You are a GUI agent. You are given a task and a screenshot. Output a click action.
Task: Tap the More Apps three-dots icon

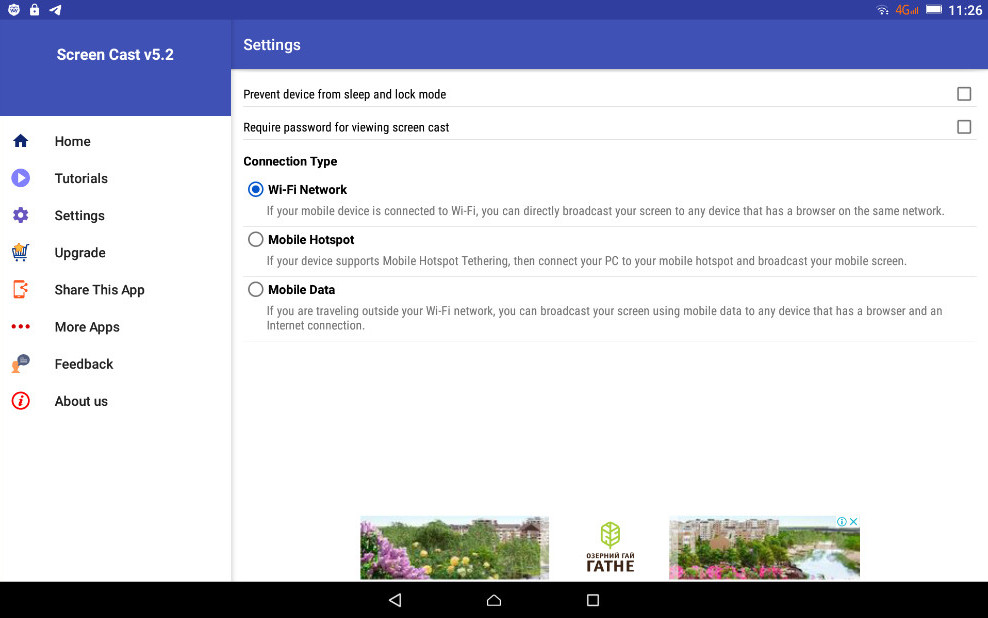point(20,326)
